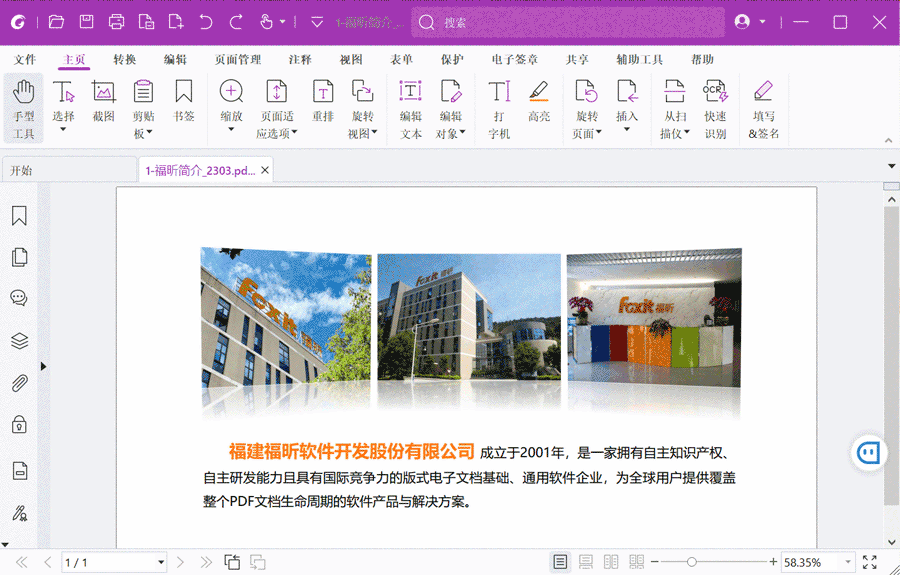Select the Hand tool (手型工具)
Screen dimensions: 900x575
24,109
